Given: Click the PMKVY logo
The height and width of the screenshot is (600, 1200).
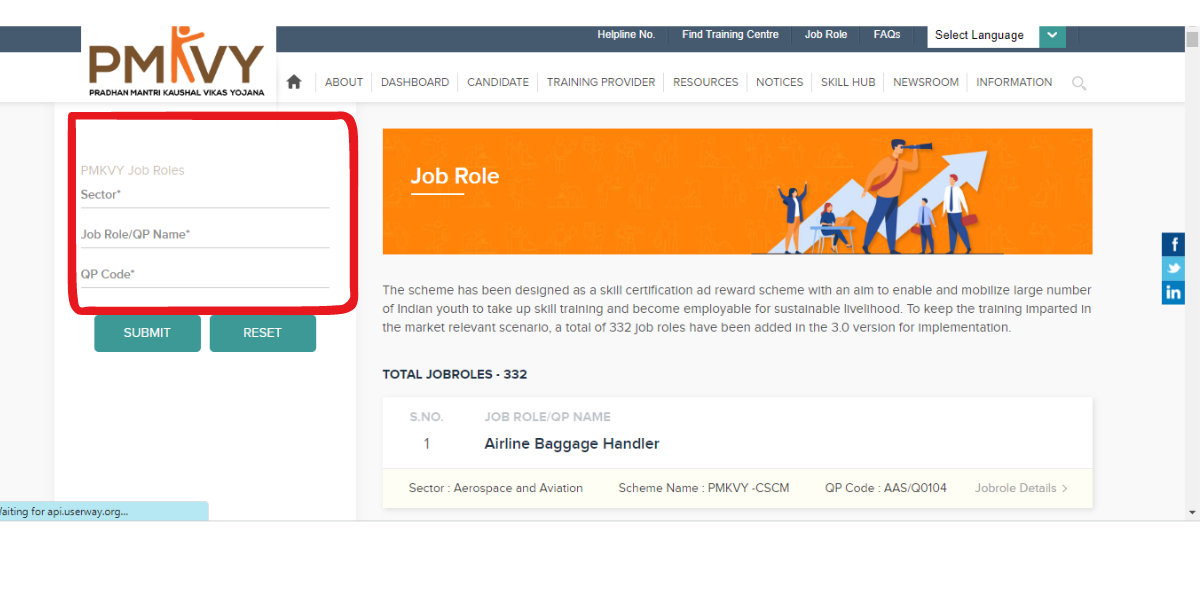Looking at the screenshot, I should pos(176,63).
